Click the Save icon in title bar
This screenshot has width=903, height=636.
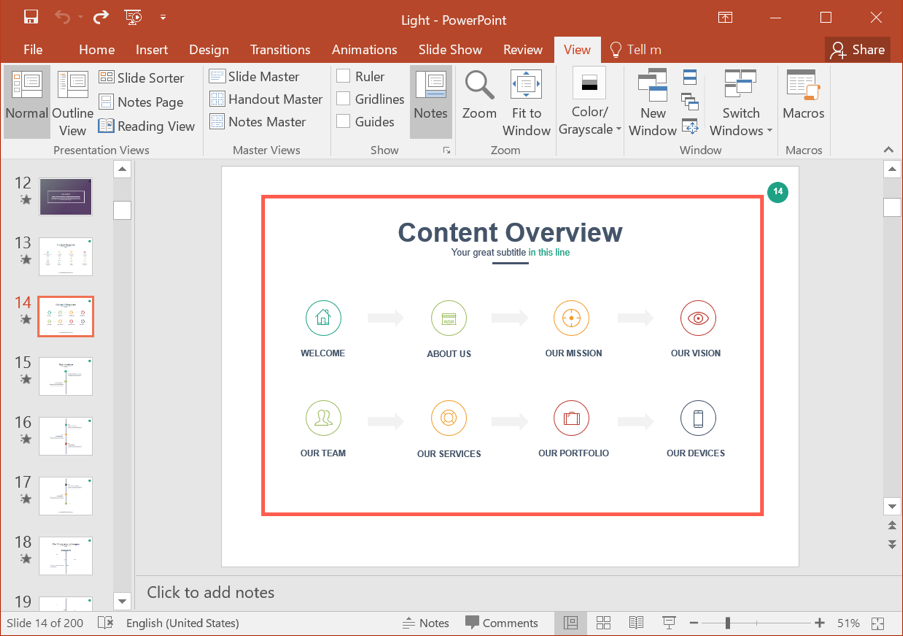click(30, 17)
